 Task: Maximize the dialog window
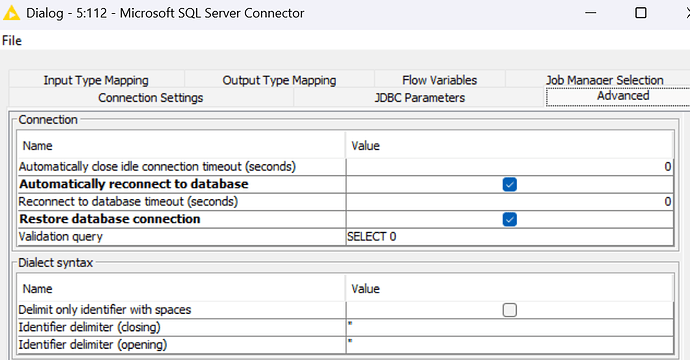(641, 13)
